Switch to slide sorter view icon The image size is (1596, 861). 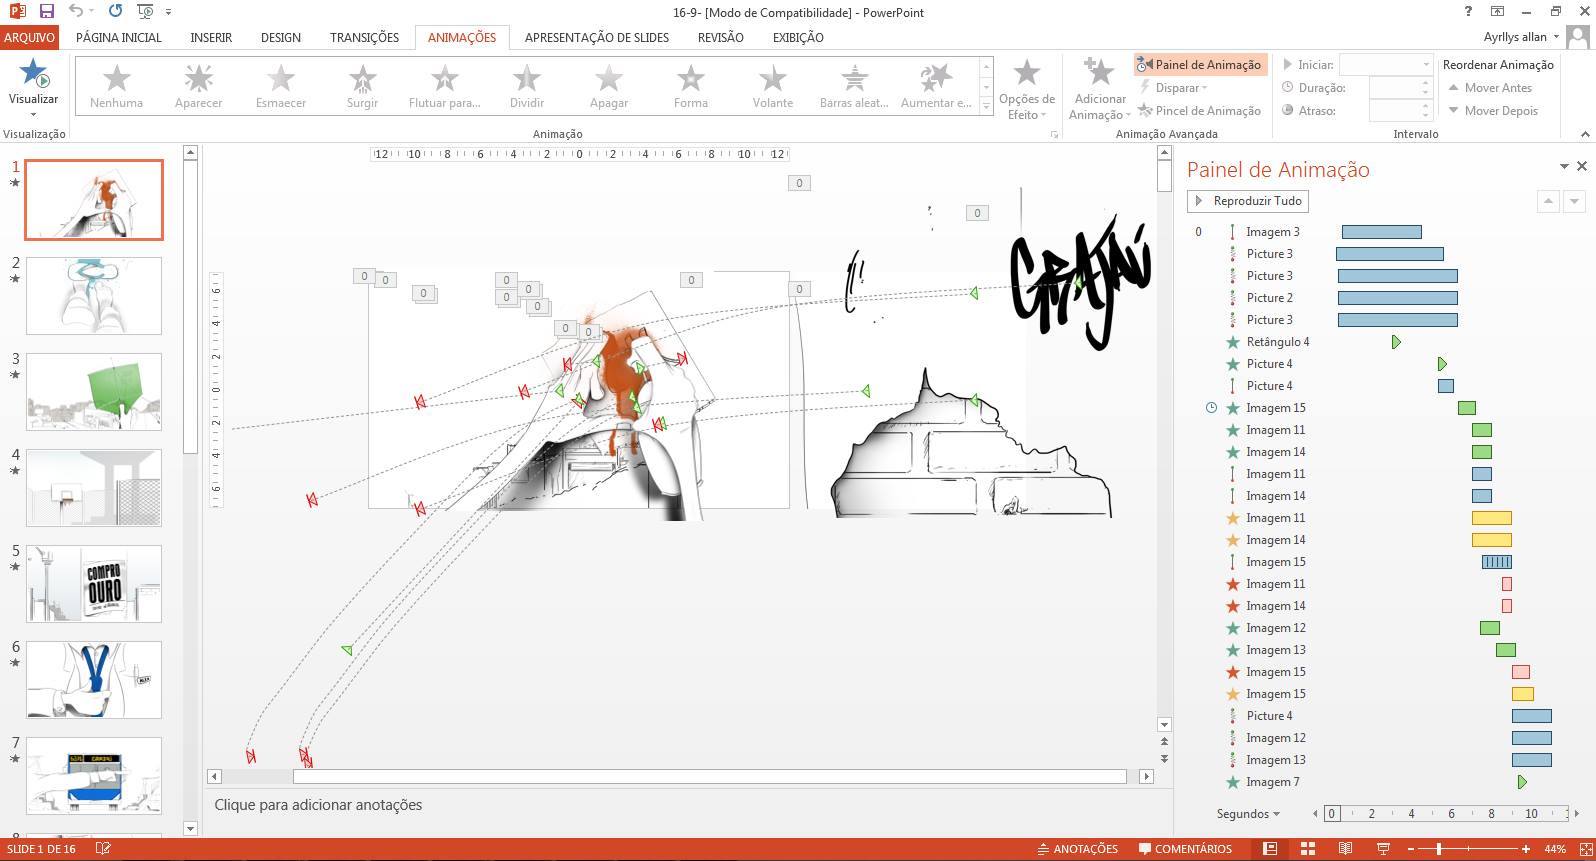pyautogui.click(x=1307, y=849)
